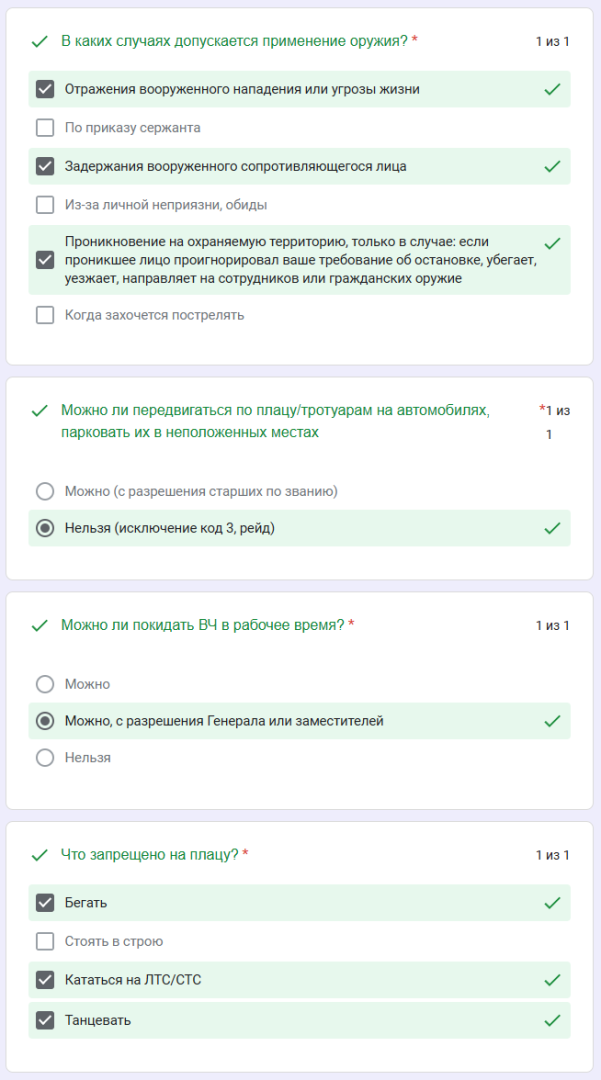Toggle checkbox 'Задержания вооруженного сопротивляющегося лица'
The height and width of the screenshot is (1080, 601).
tap(45, 166)
